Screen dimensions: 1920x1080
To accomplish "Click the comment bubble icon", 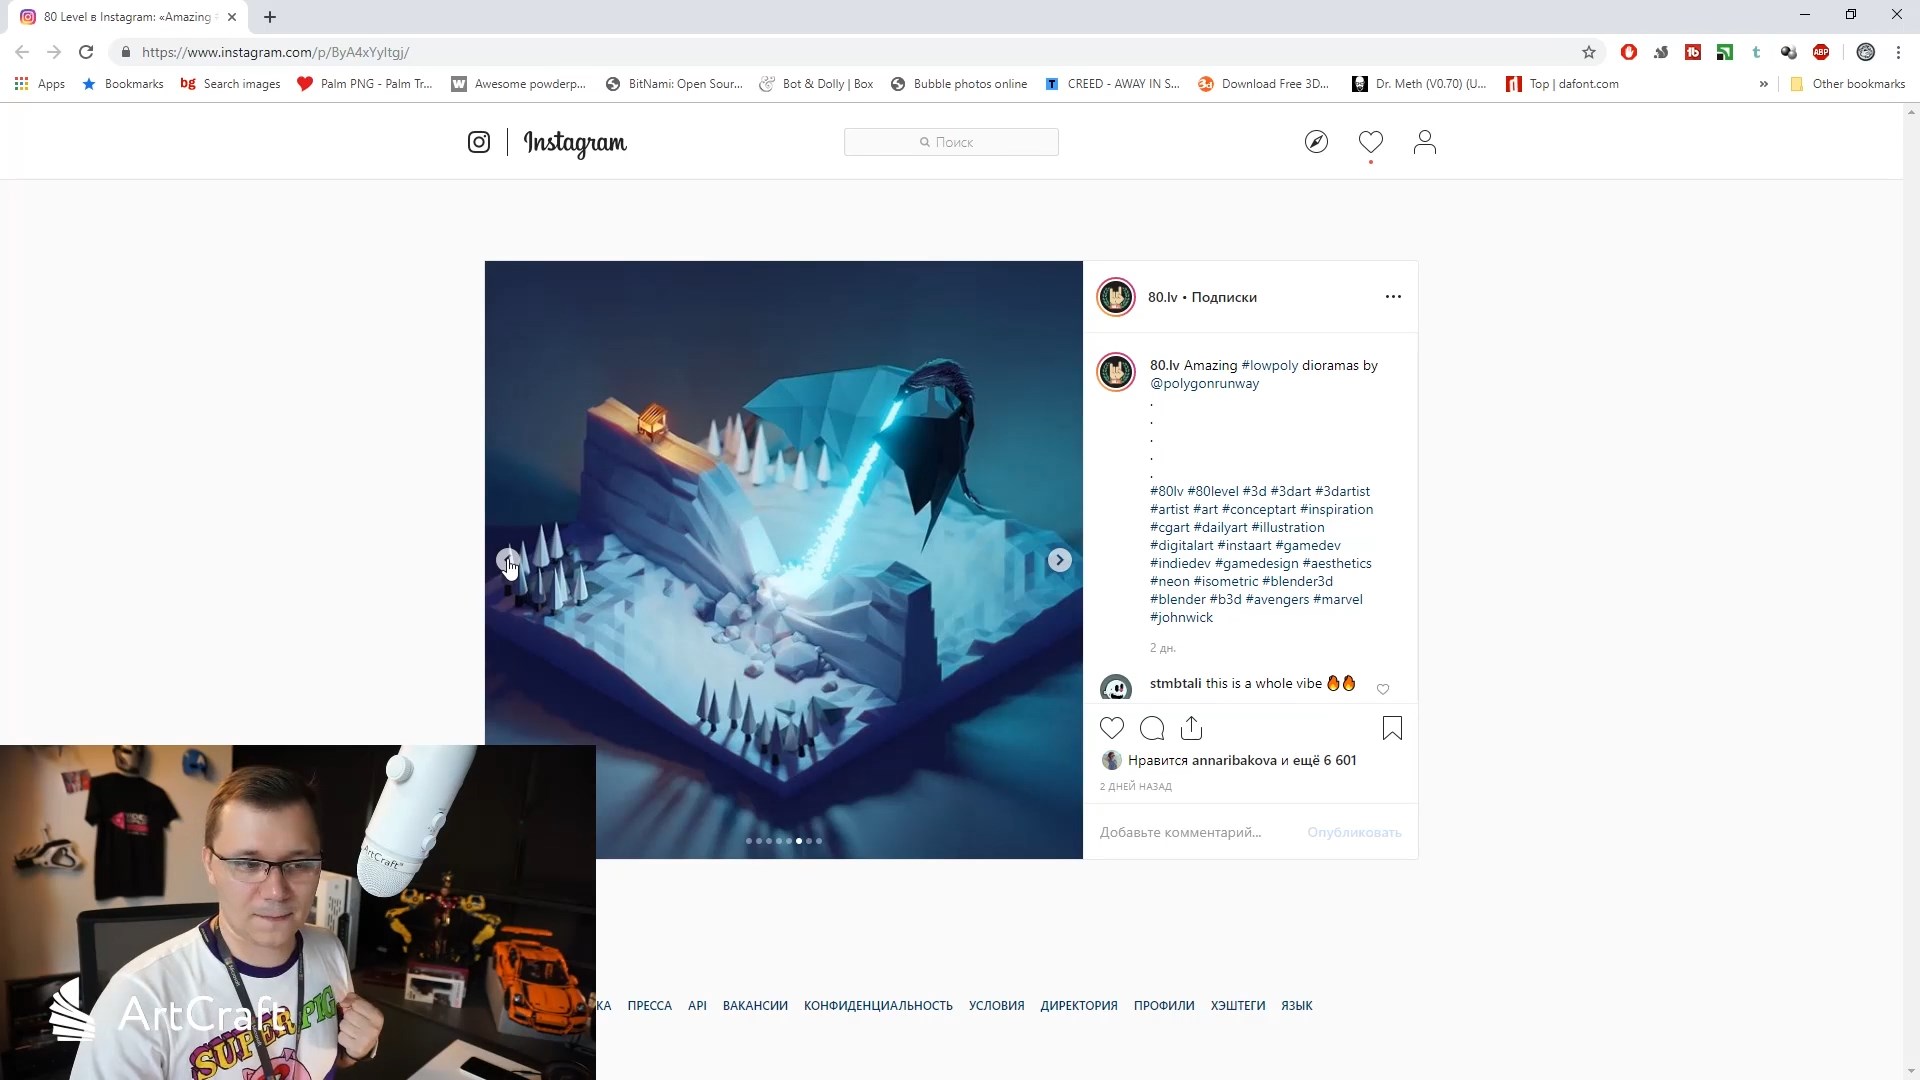I will [1152, 728].
